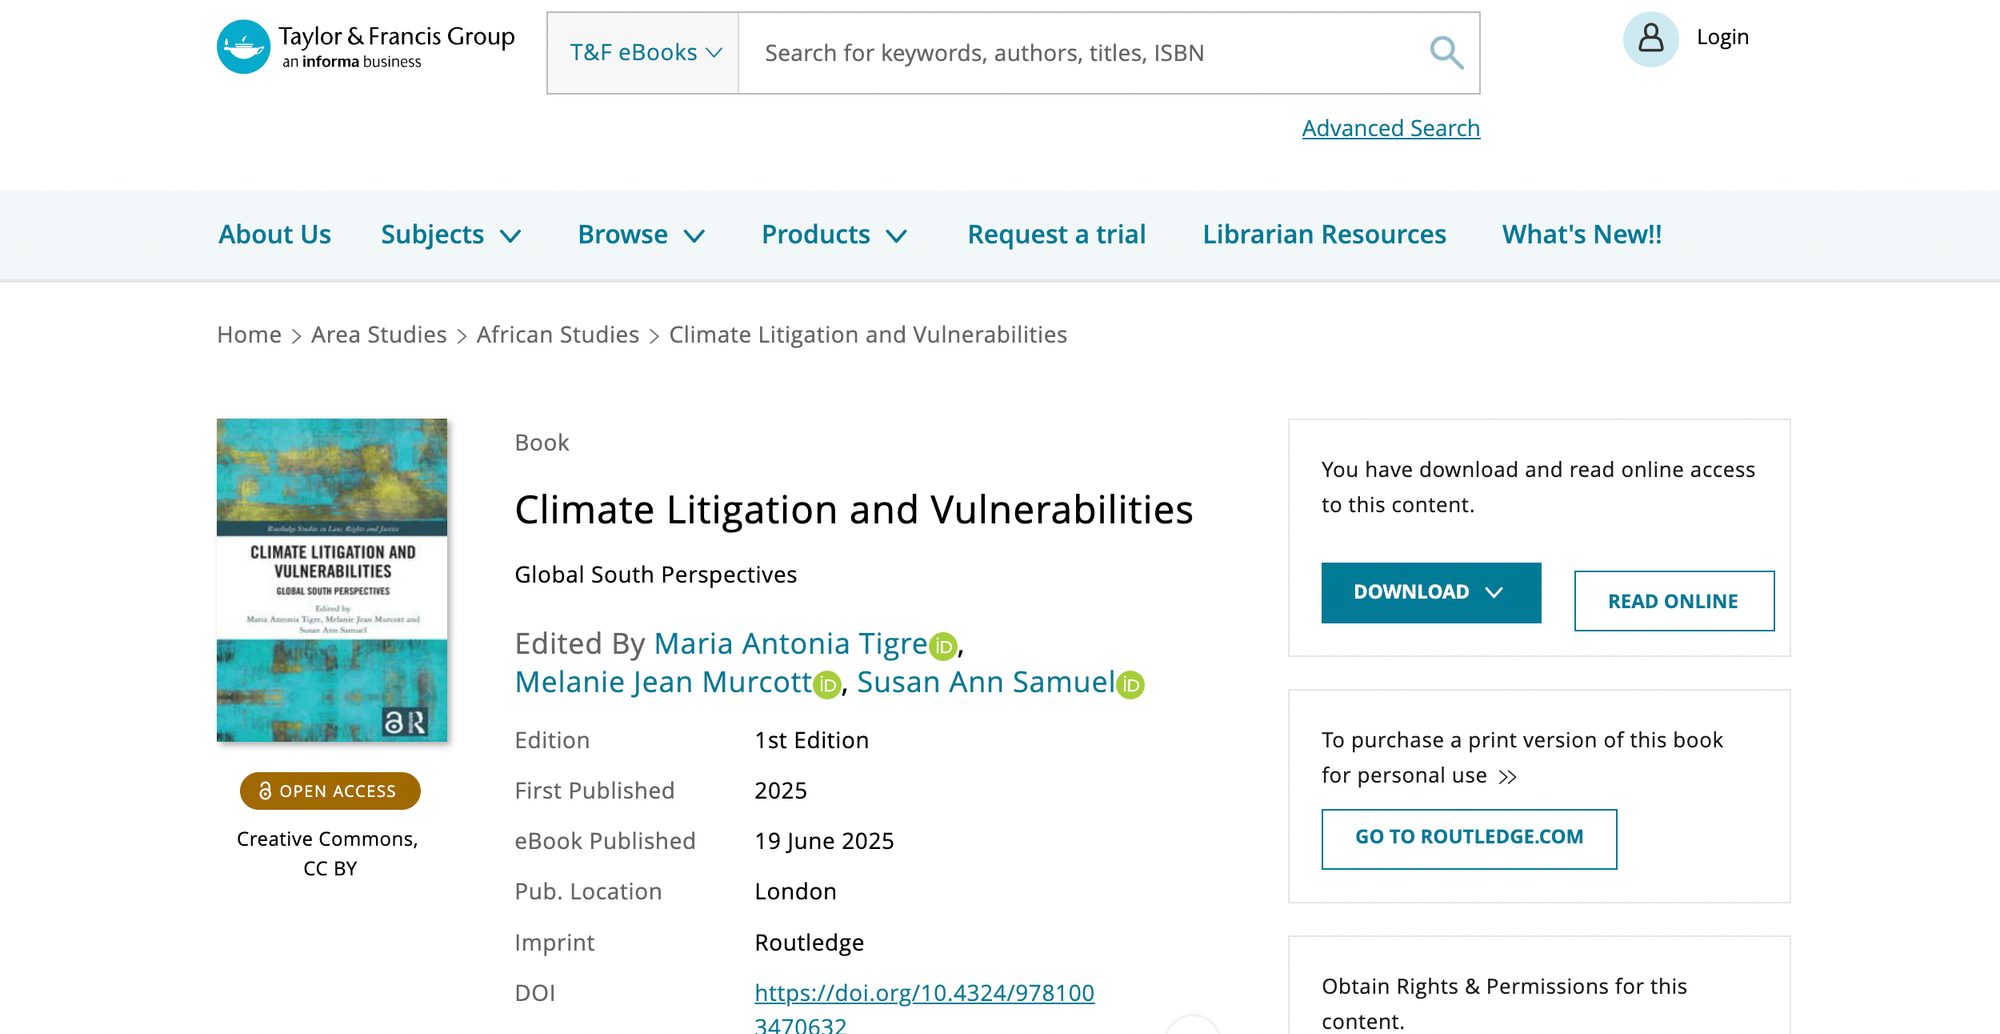2000x1034 pixels.
Task: Click the user profile login icon
Action: point(1651,39)
